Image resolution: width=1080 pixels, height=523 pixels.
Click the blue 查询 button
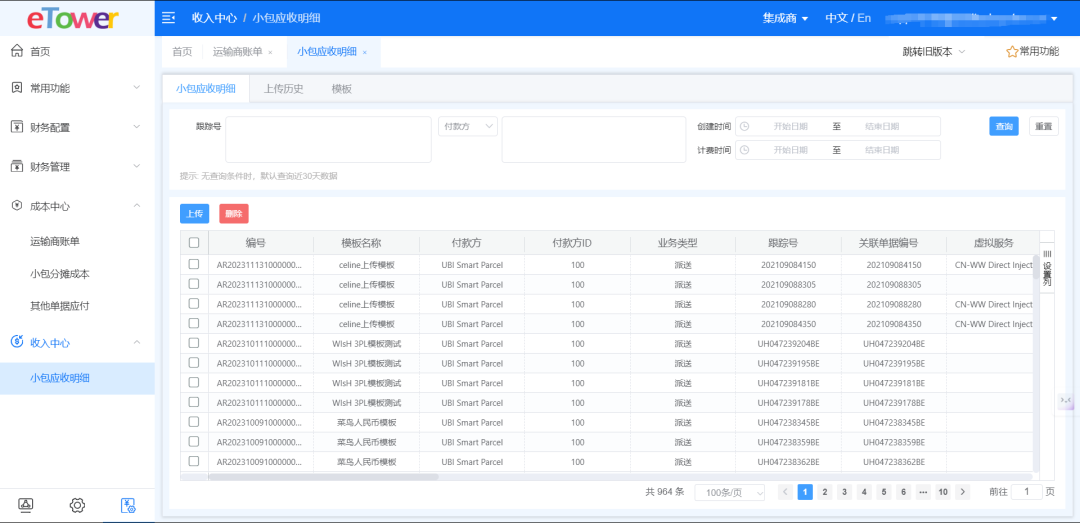1003,126
